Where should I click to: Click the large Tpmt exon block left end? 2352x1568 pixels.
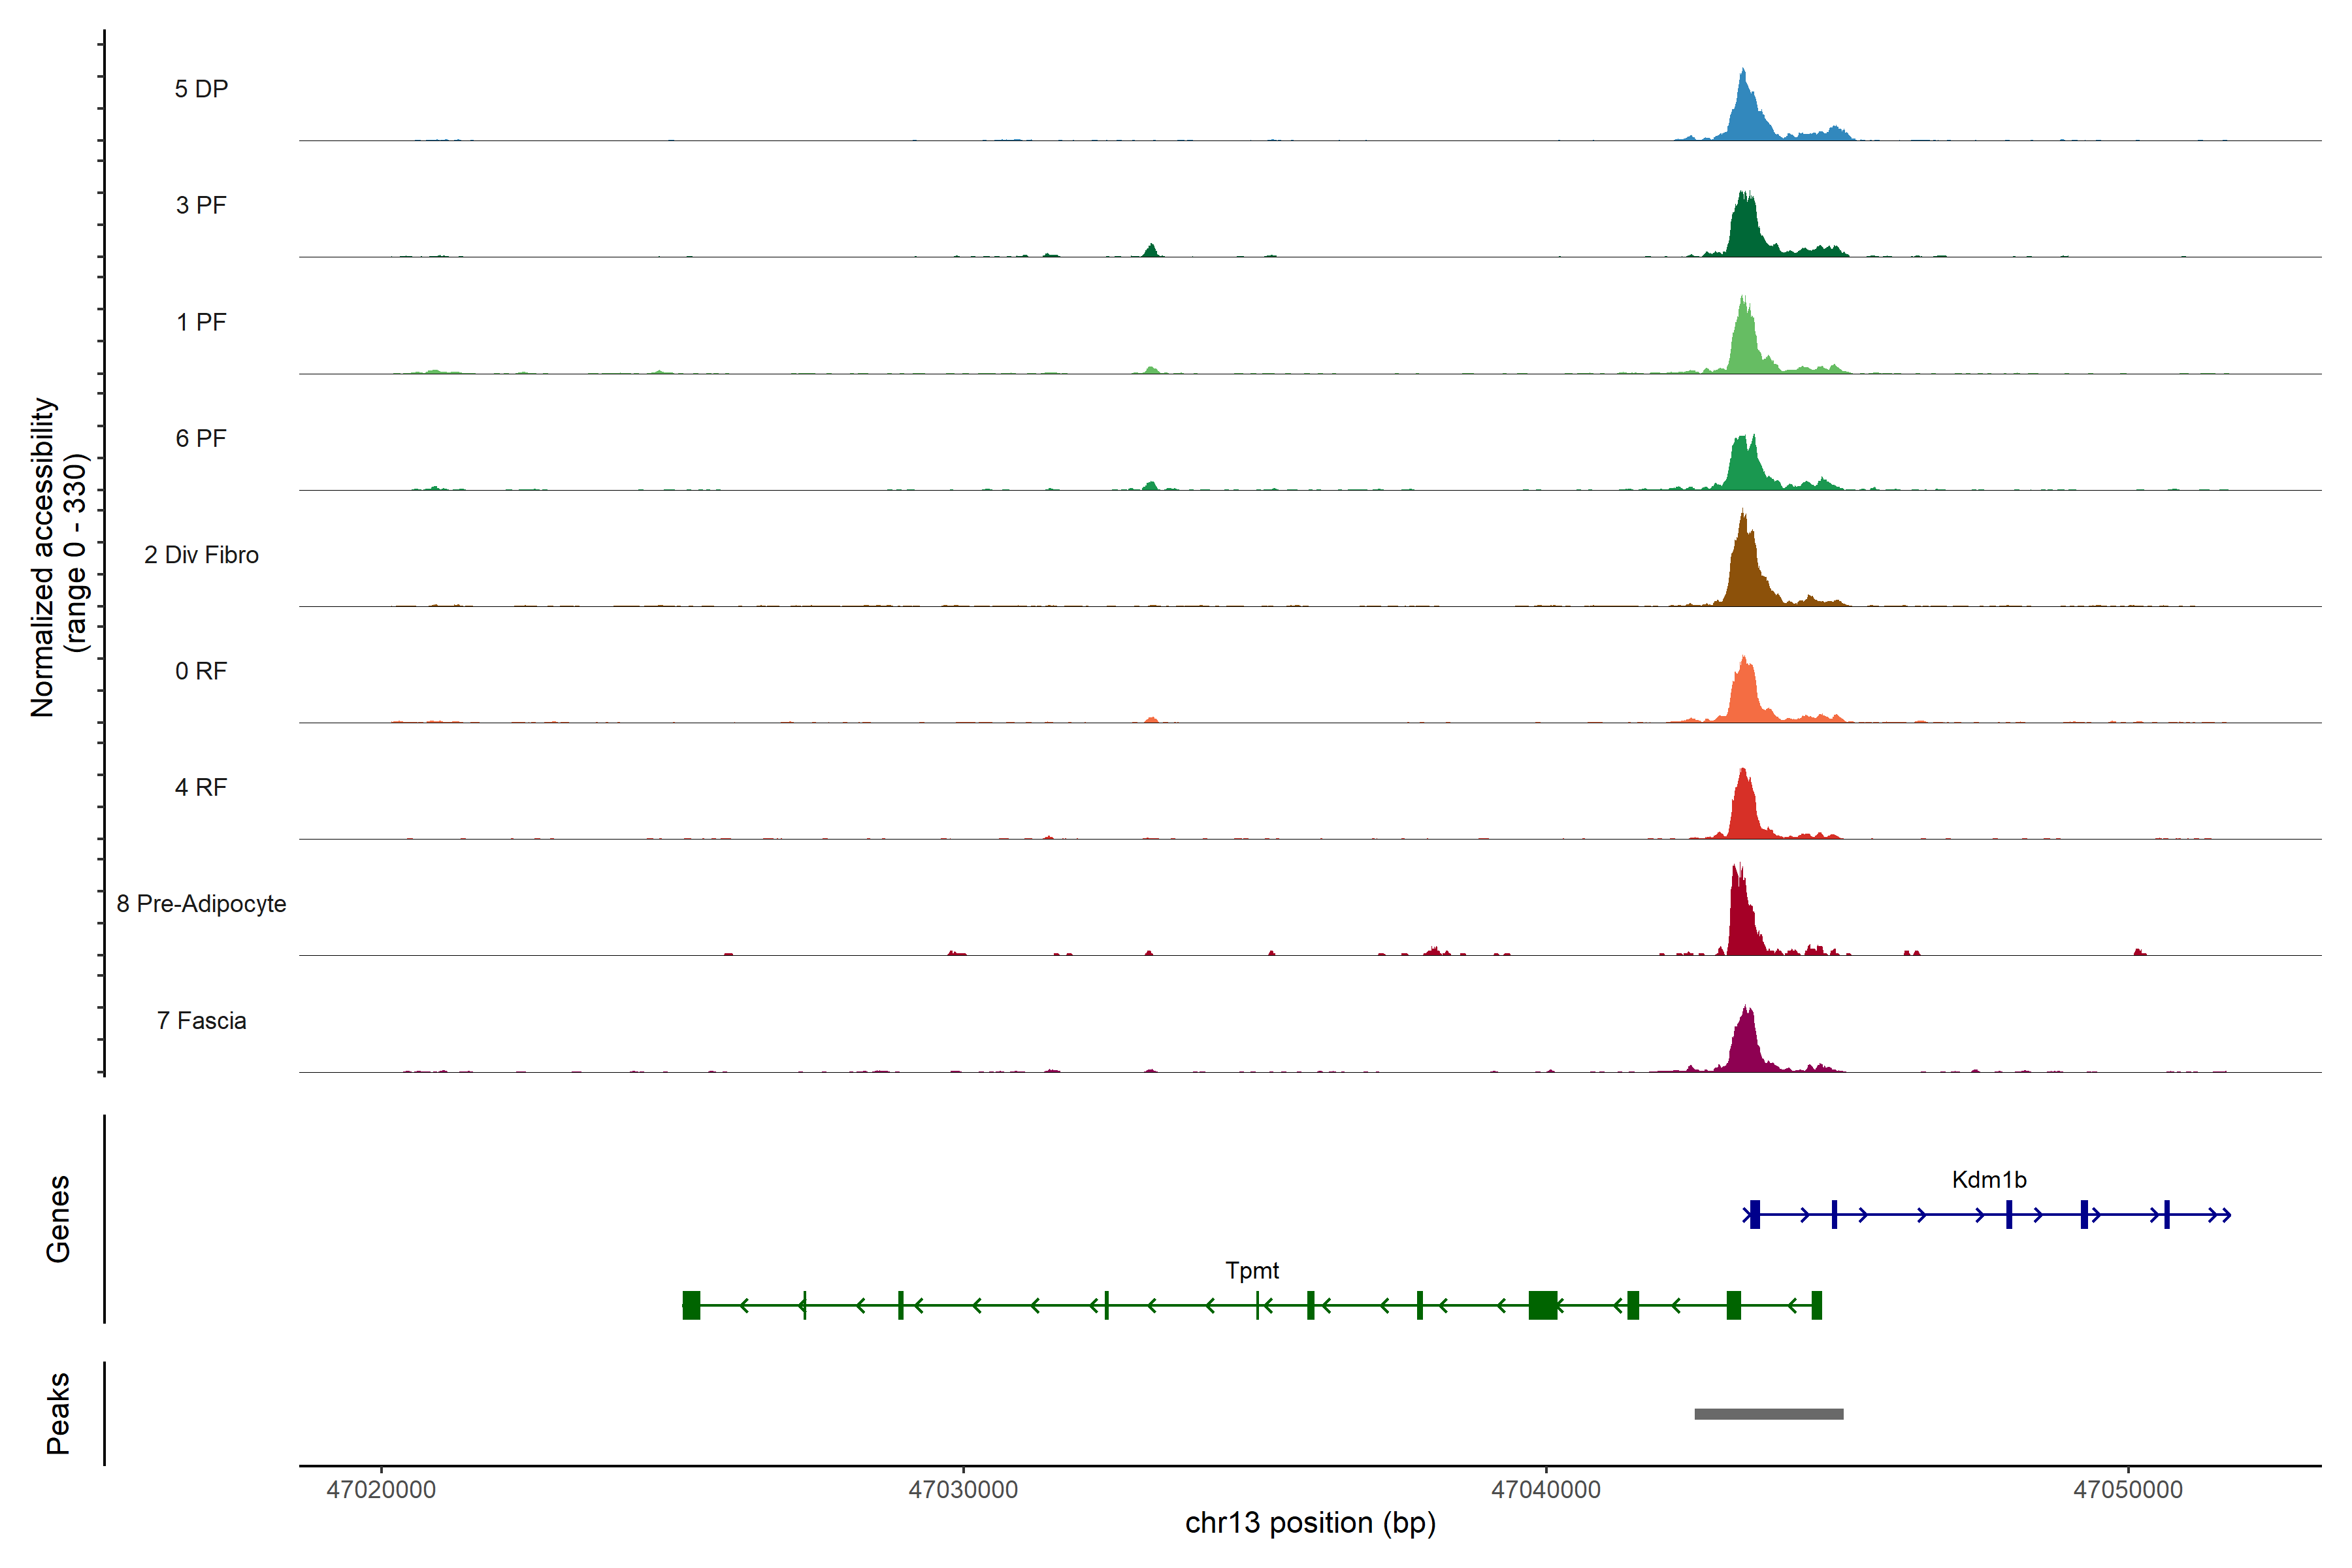tap(691, 1305)
